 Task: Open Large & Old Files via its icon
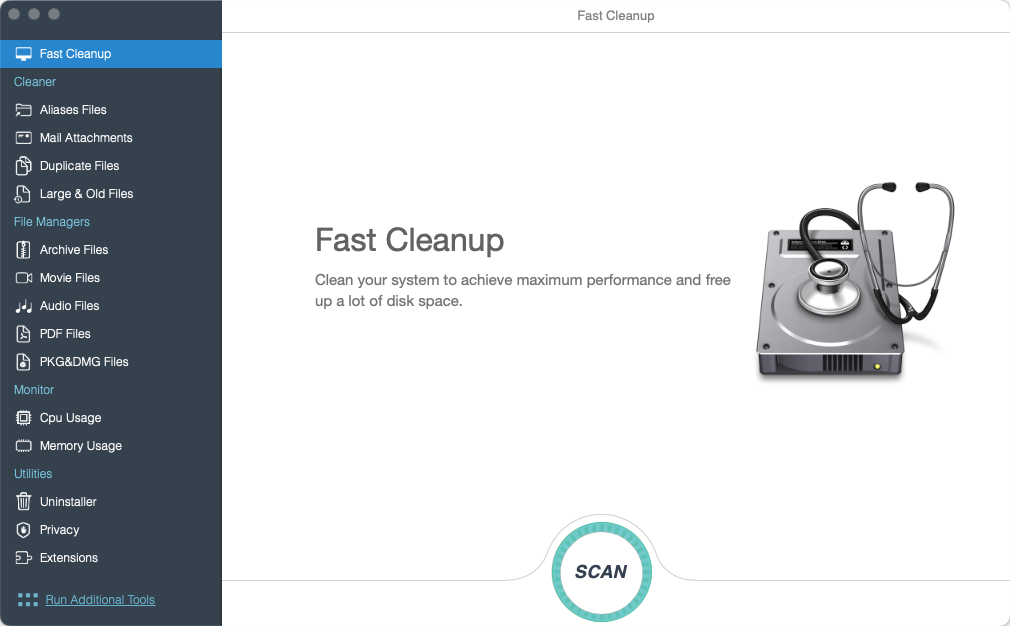pos(23,194)
